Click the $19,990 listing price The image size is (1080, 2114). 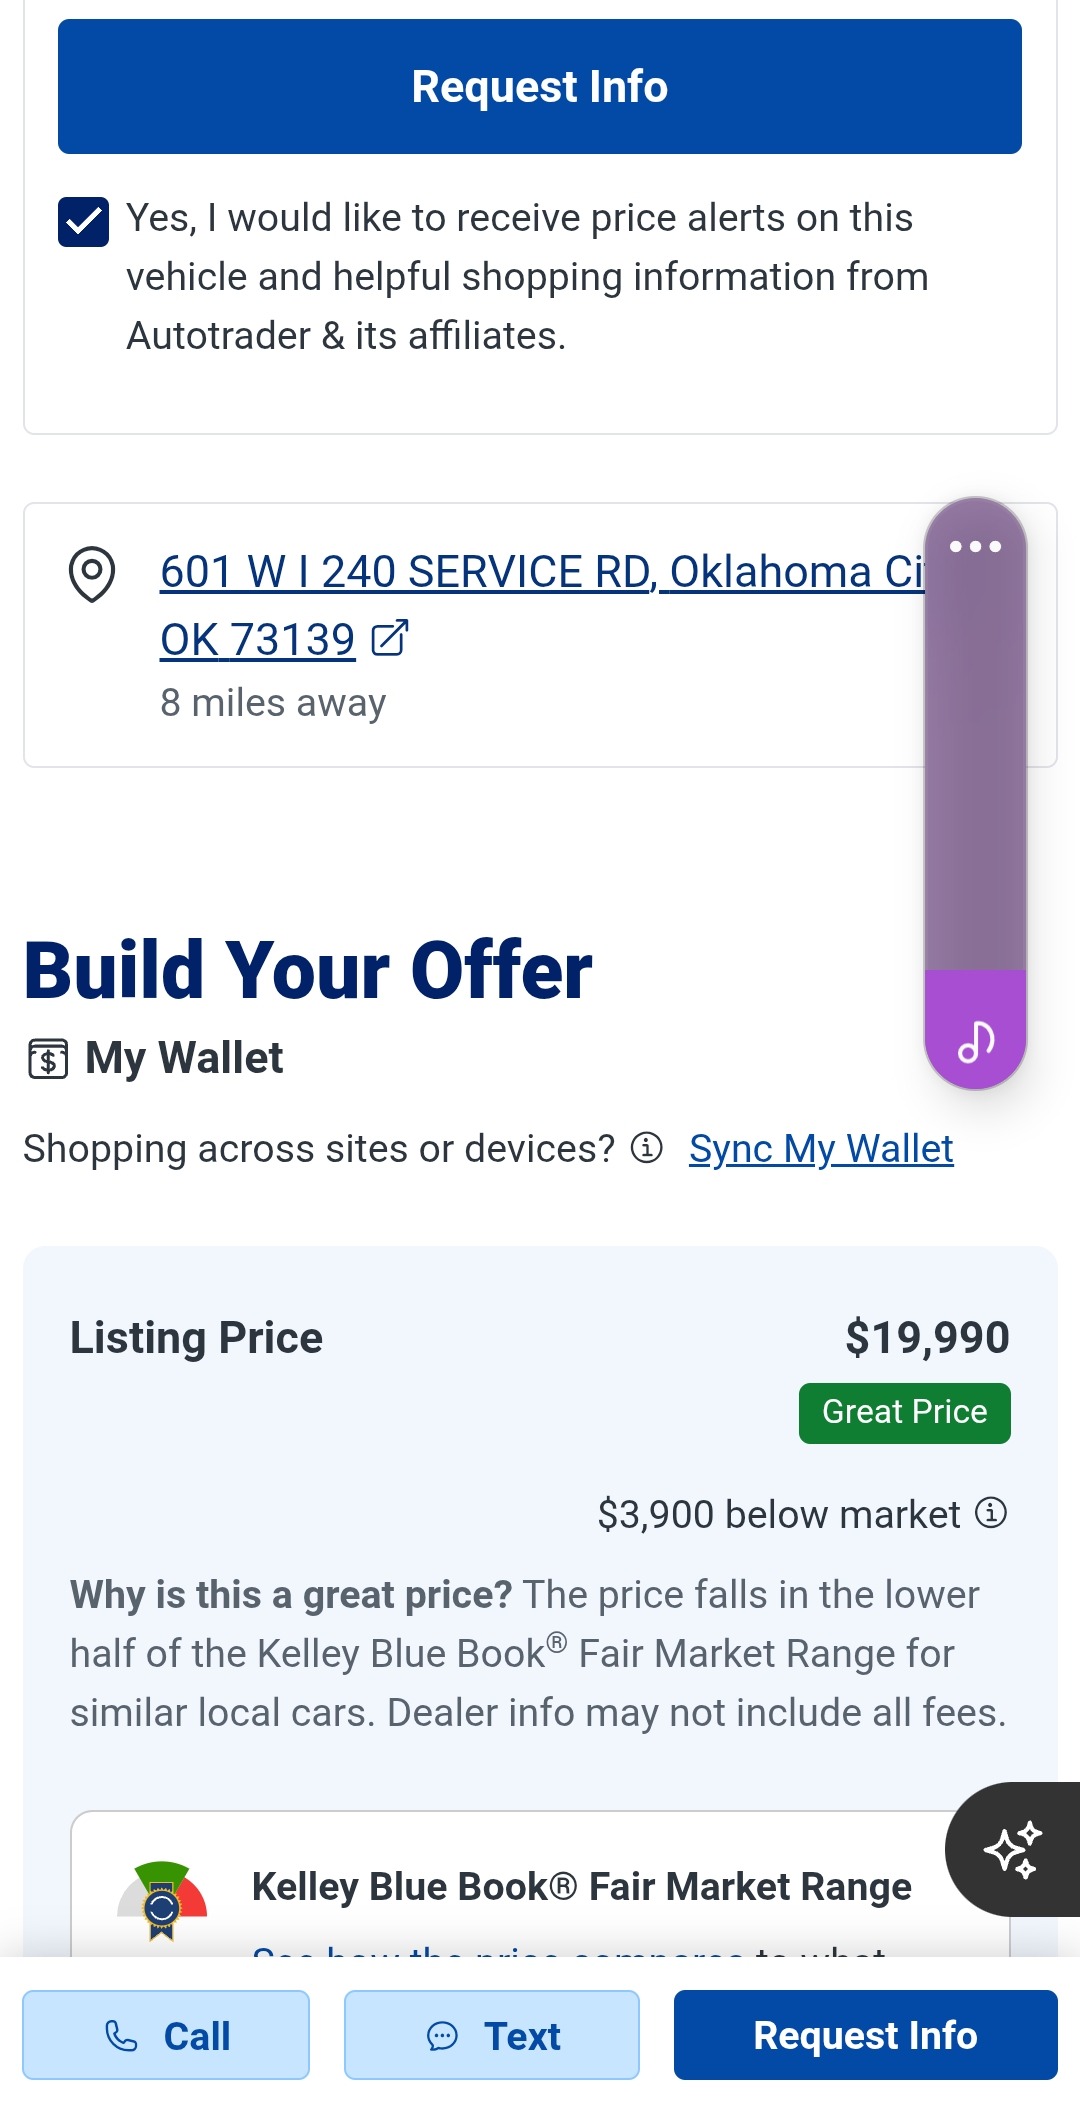(x=927, y=1337)
